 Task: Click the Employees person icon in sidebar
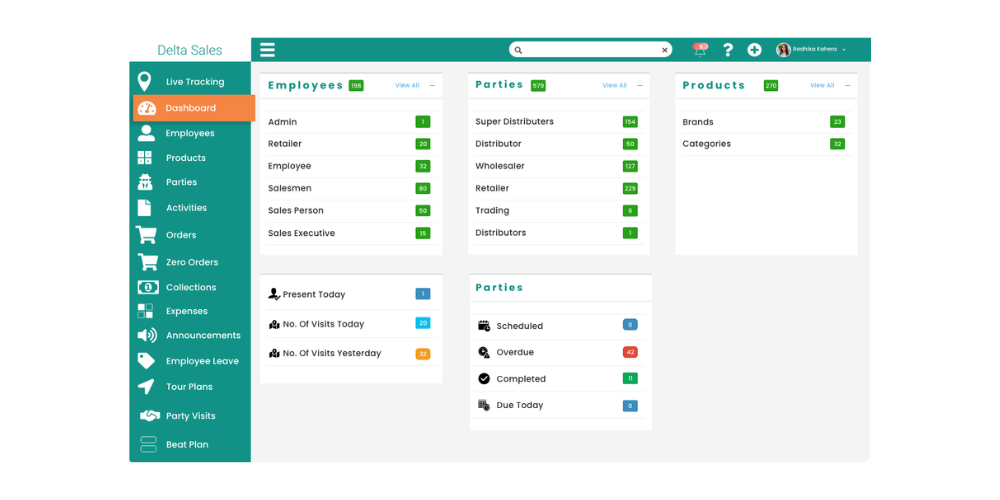point(146,133)
